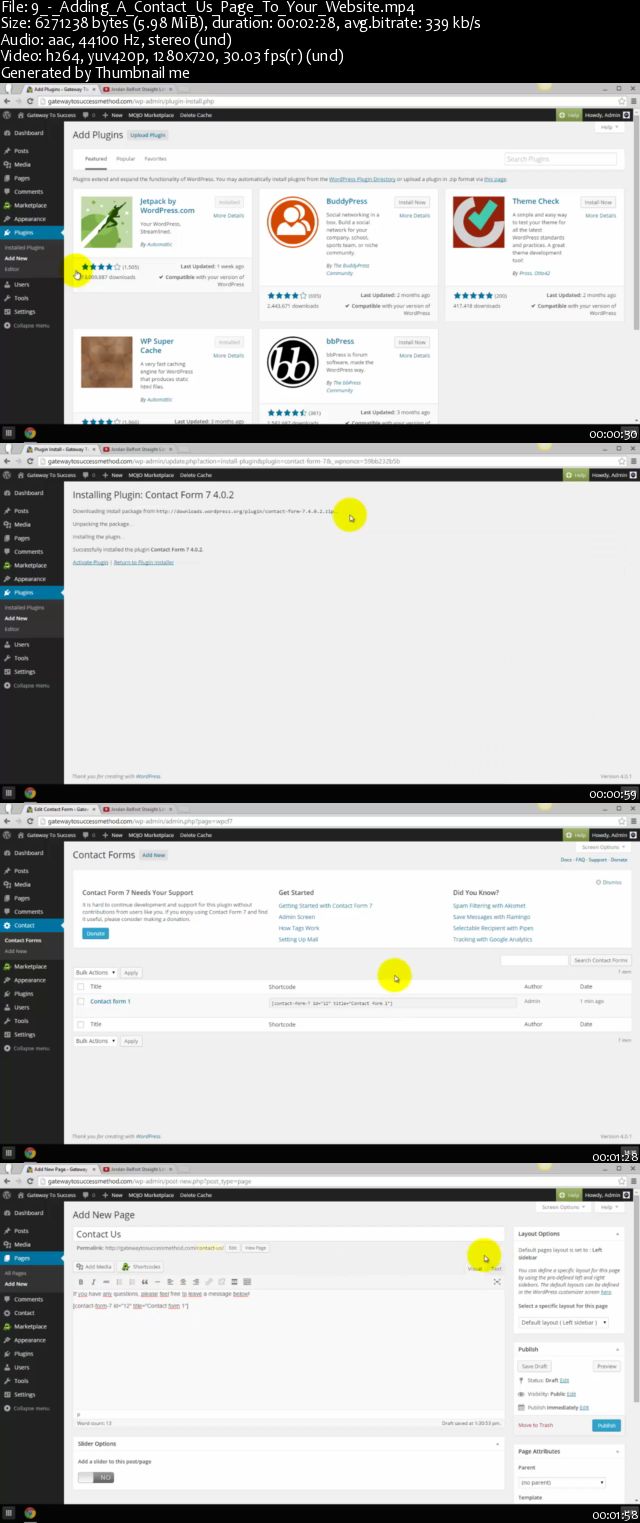Switch editor to the Text tab
Image resolution: width=640 pixels, height=1523 pixels.
pos(496,1268)
